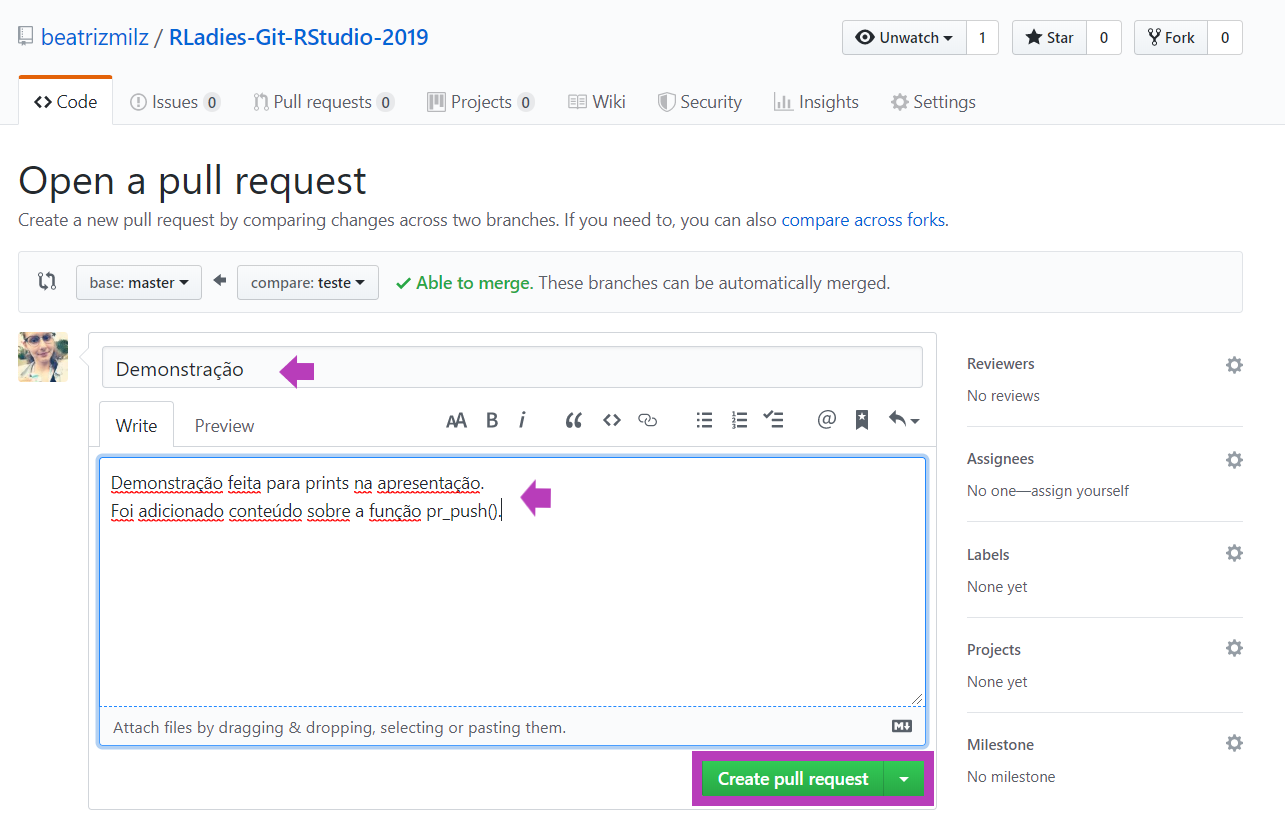The image size is (1285, 833).
Task: Add a bulleted list
Action: click(704, 421)
